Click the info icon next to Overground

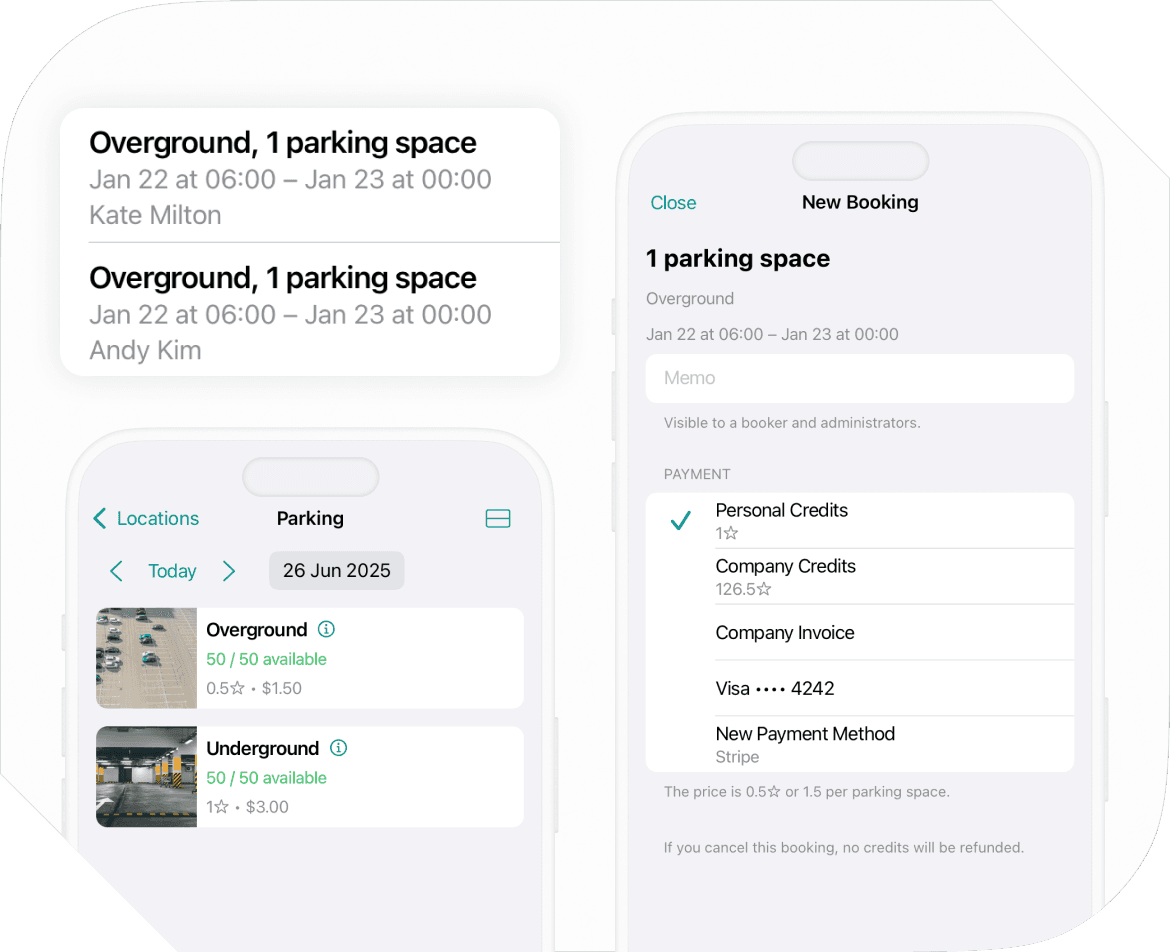326,629
